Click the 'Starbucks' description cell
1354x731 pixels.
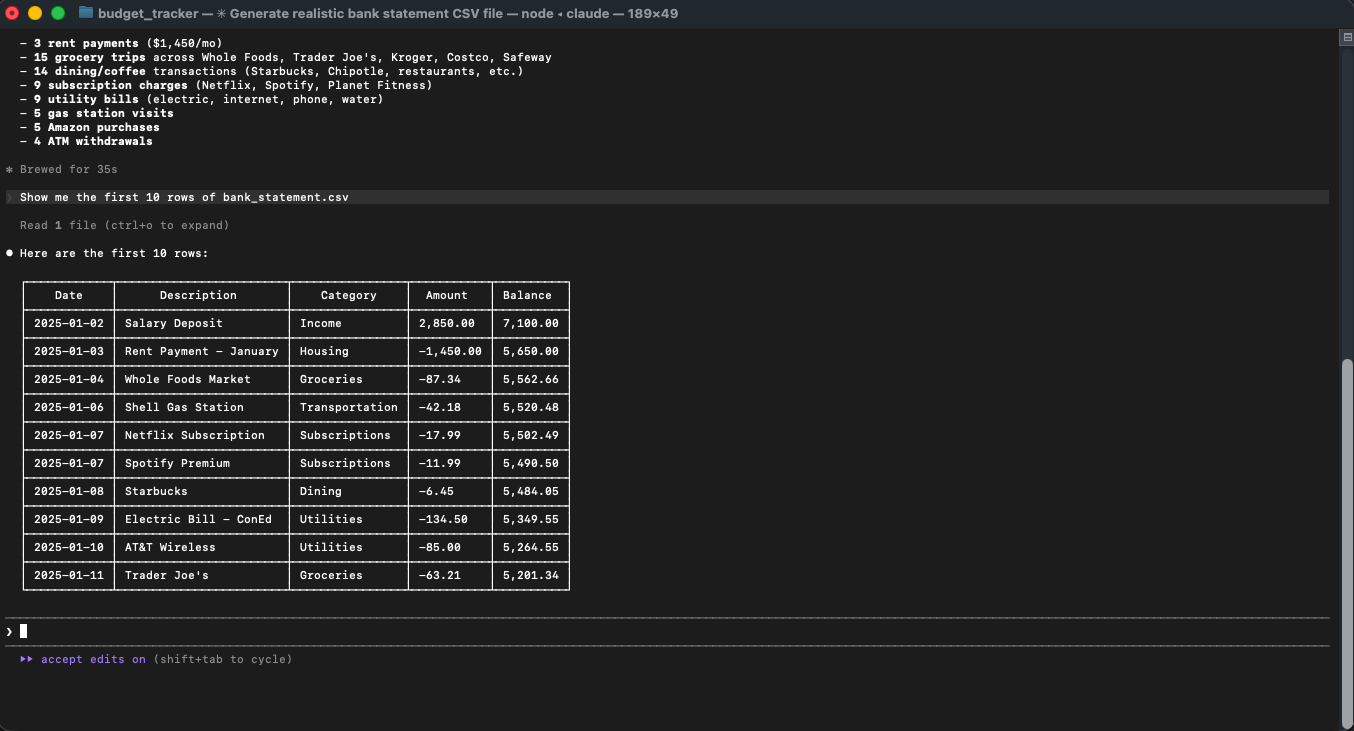pyautogui.click(x=156, y=491)
